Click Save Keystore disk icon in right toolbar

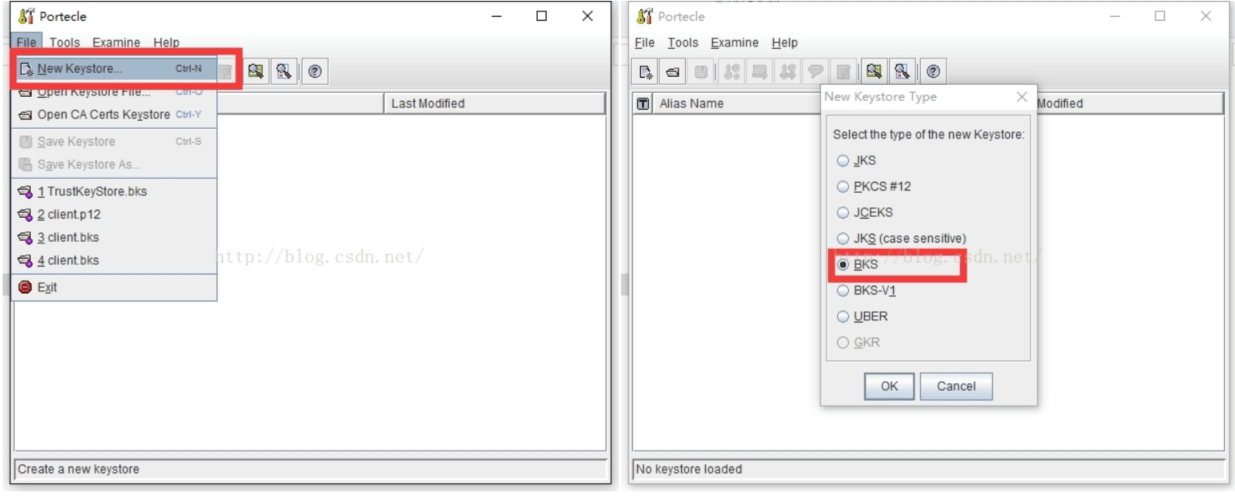click(699, 71)
